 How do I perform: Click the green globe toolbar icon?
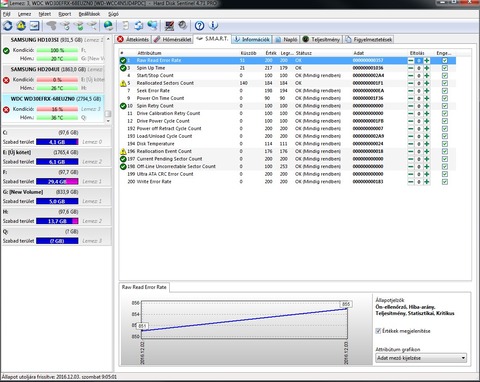point(108,26)
